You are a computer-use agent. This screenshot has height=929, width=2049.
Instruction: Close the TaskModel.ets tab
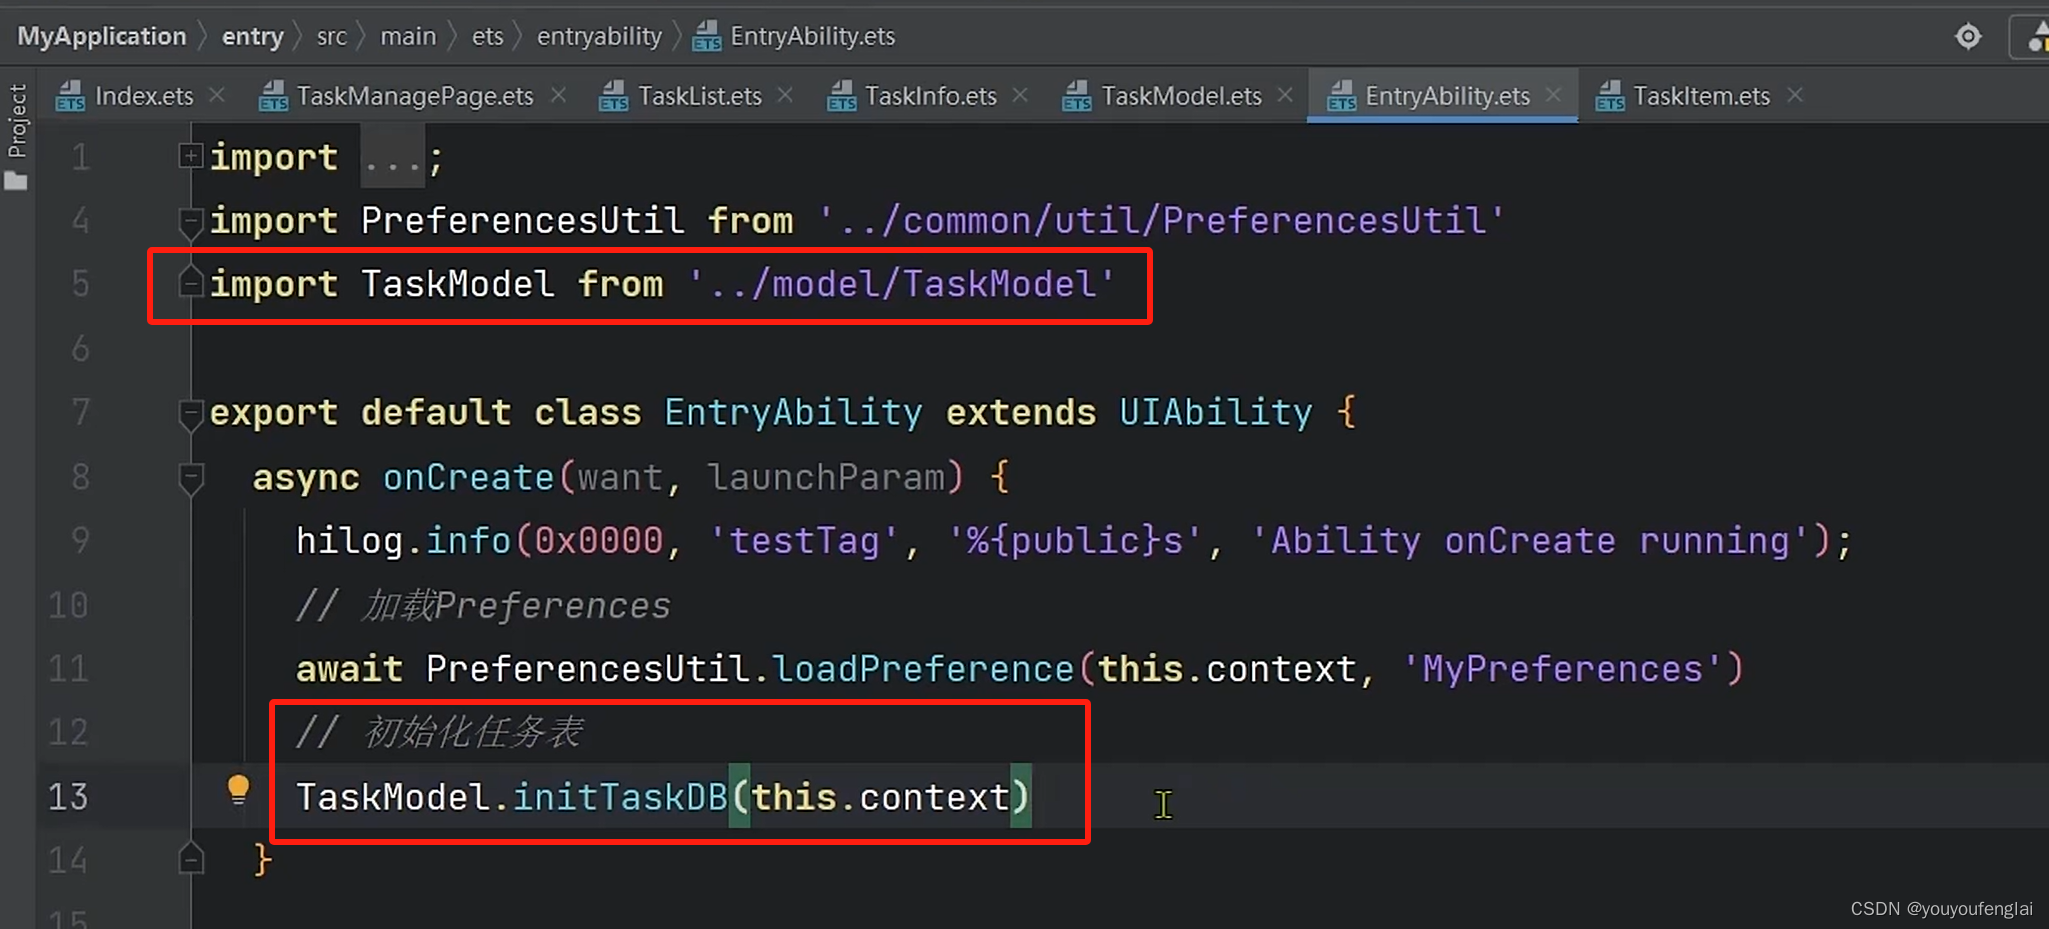tap(1285, 95)
